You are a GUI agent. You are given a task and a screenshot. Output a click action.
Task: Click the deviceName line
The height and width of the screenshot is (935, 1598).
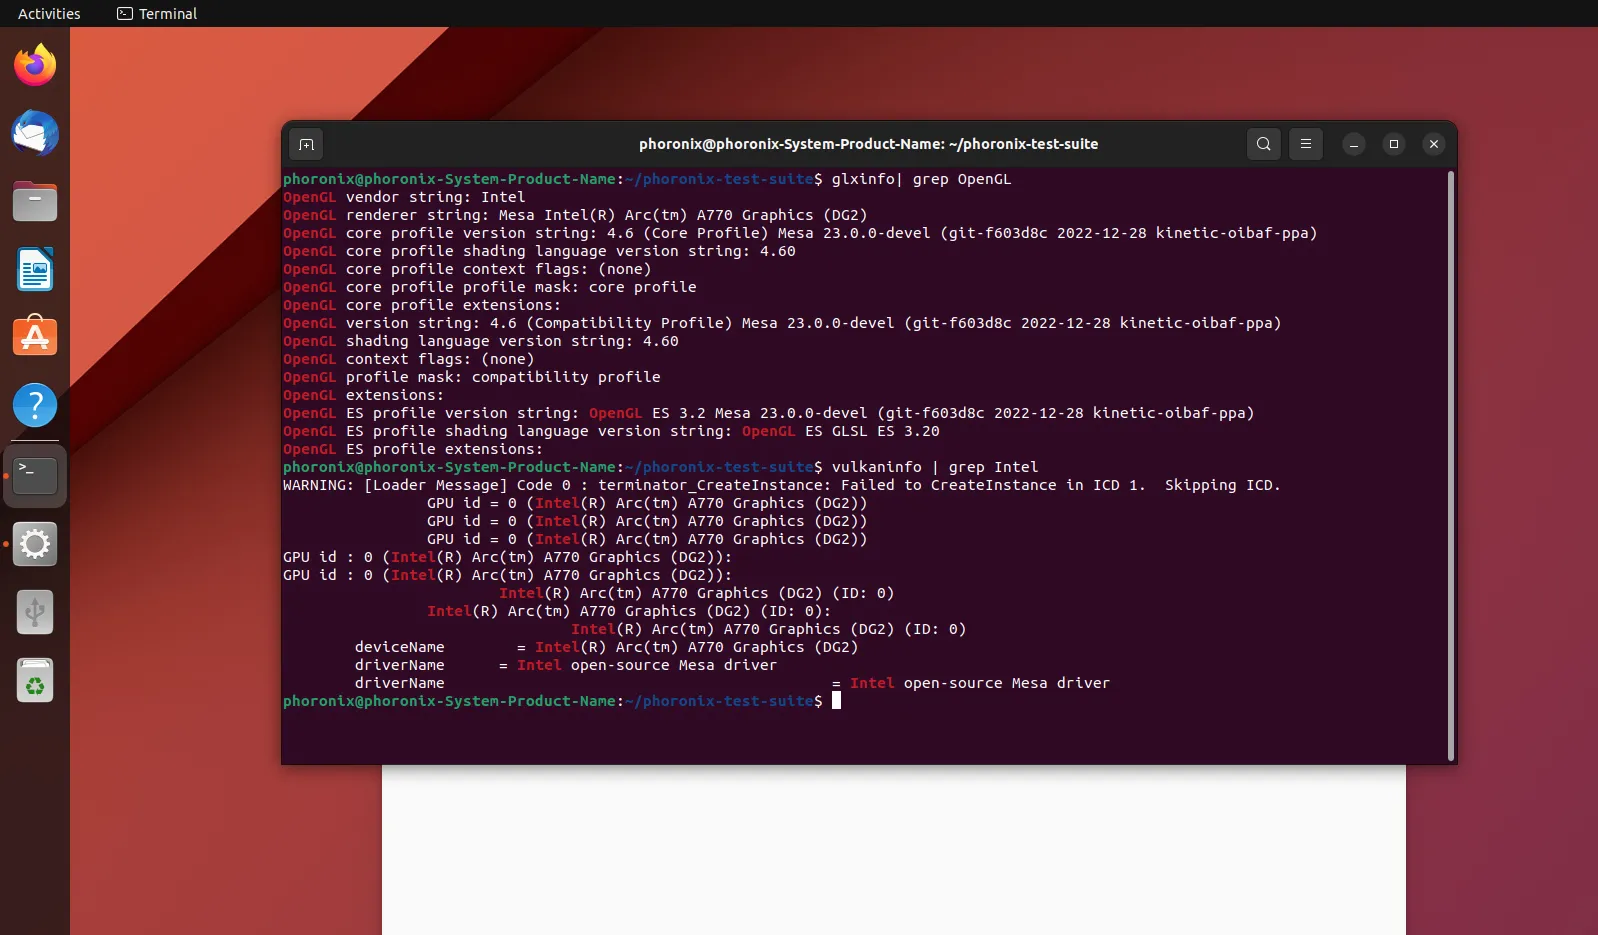[607, 647]
